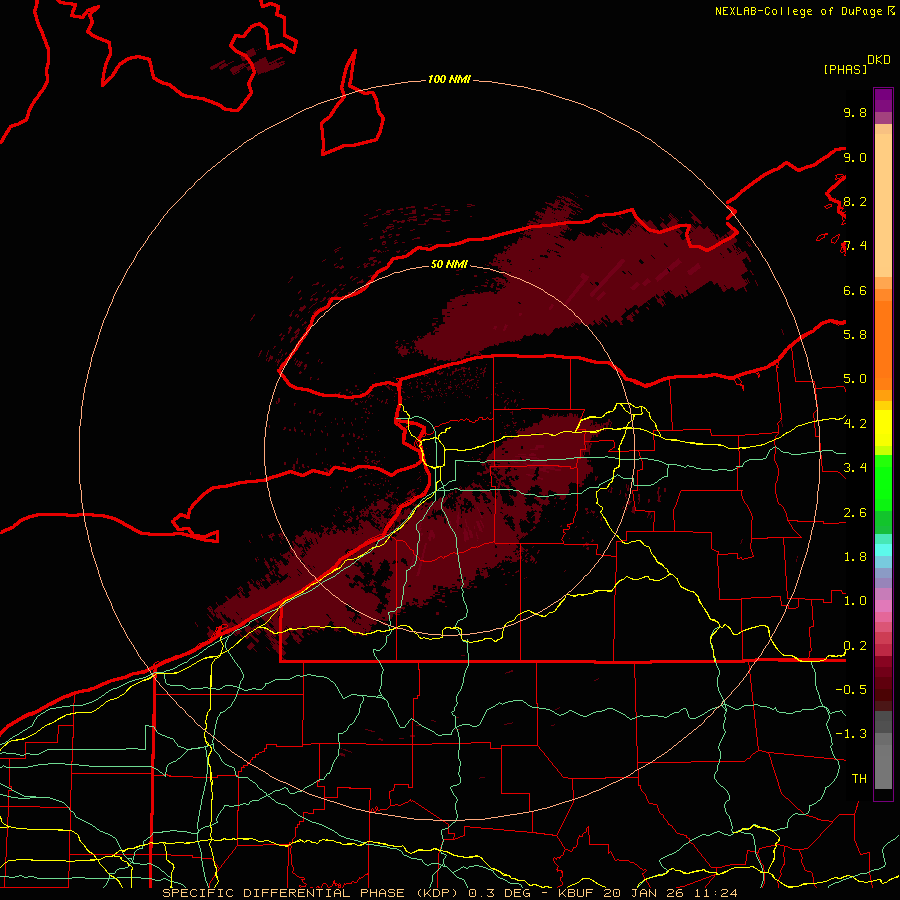Click the 1.8 scale label
The height and width of the screenshot is (900, 900).
[x=855, y=557]
